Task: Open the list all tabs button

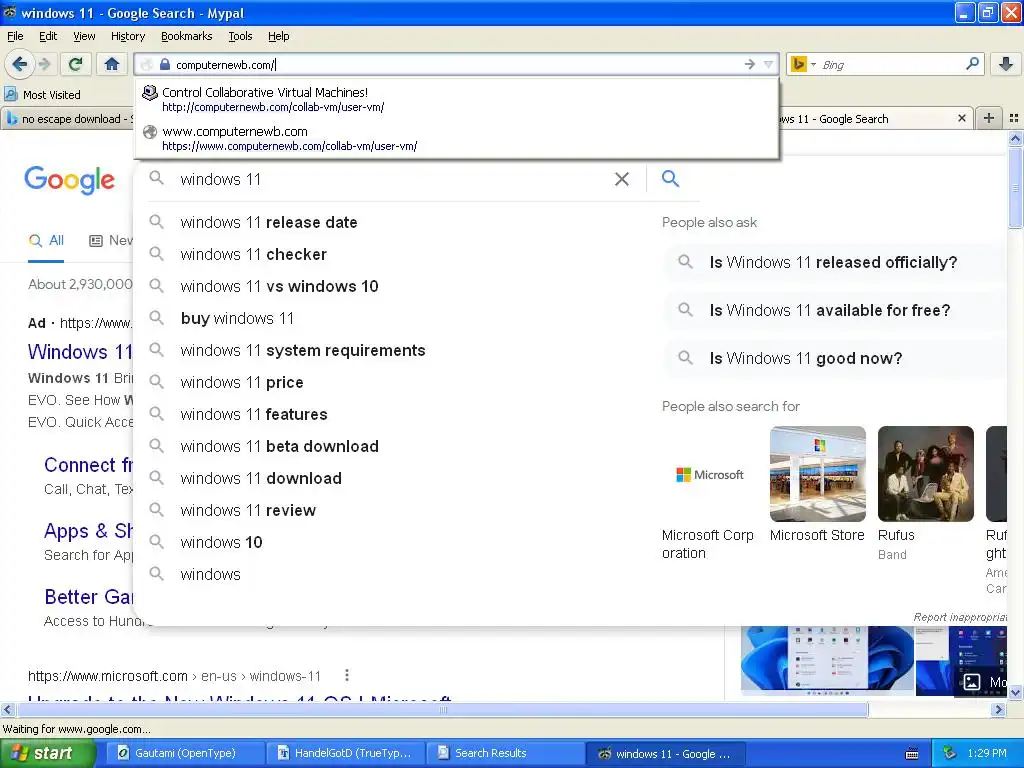Action: pos(1014,118)
